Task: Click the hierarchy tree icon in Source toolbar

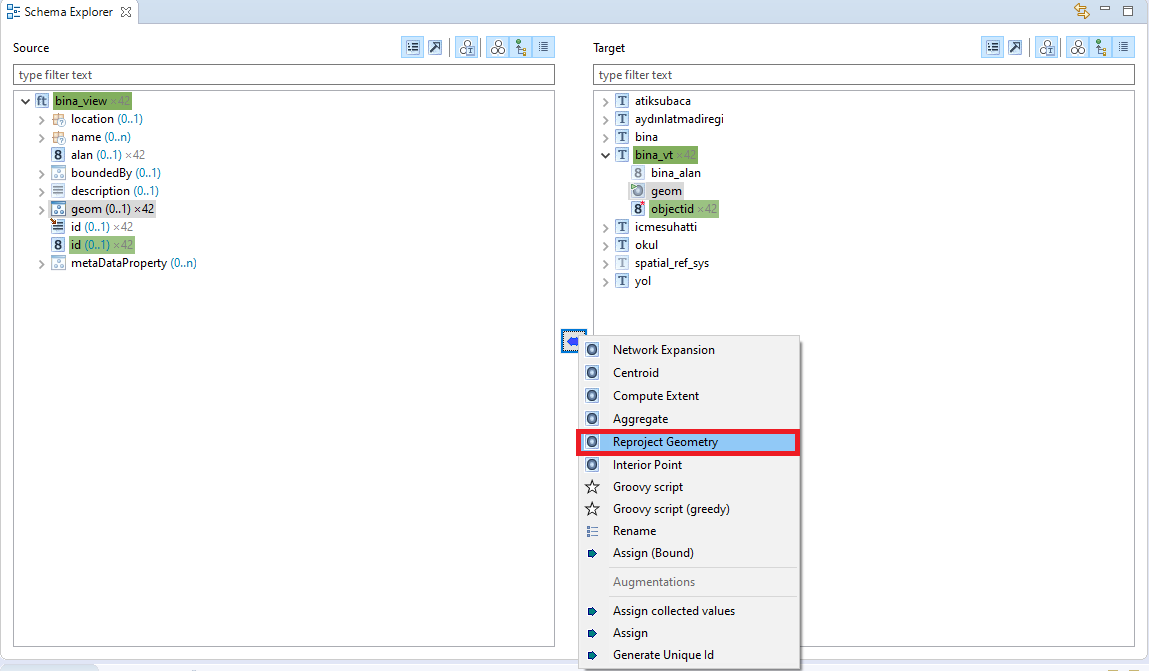Action: tap(521, 48)
